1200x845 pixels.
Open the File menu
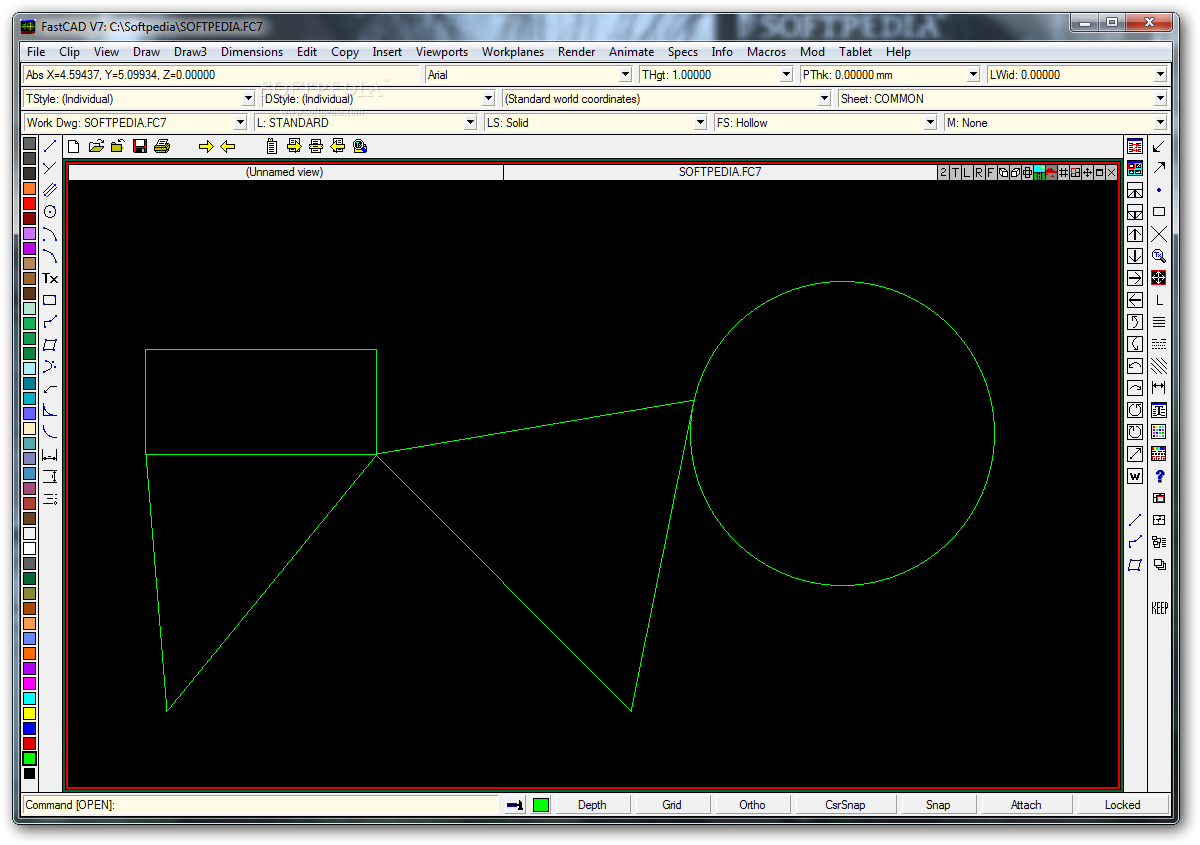tap(36, 52)
